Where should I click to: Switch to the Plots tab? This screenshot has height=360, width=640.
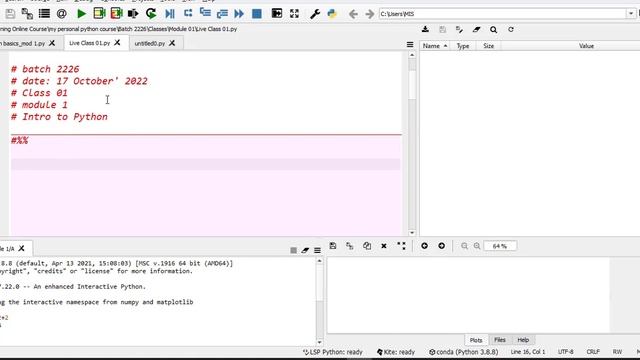pos(476,340)
